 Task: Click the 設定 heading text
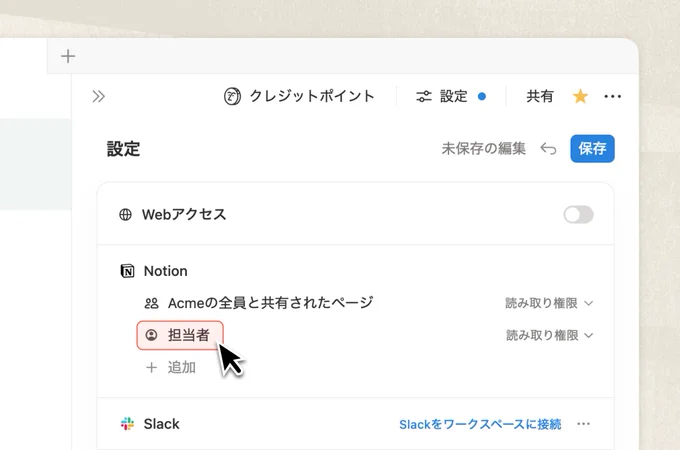[x=124, y=149]
